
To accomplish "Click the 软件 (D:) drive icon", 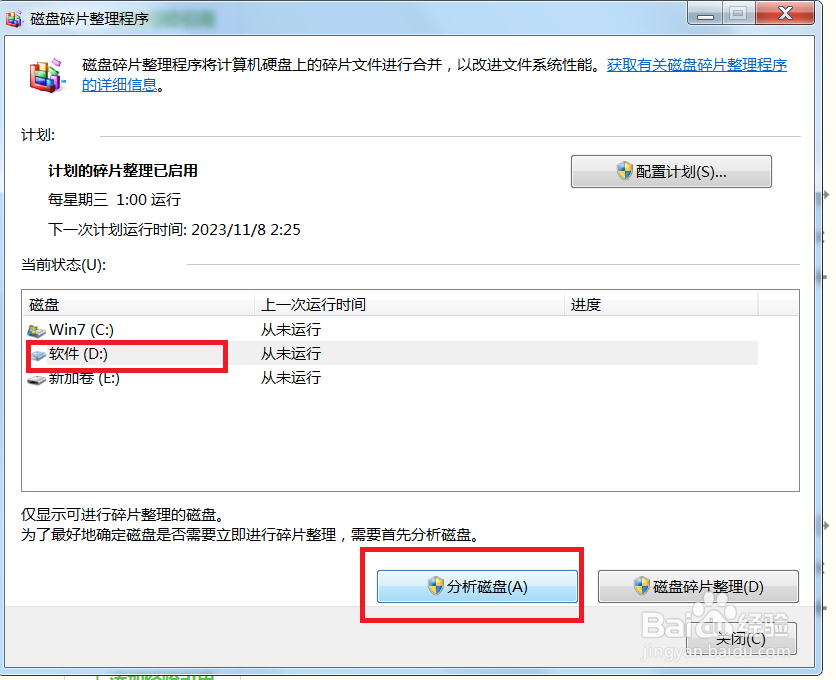I will (x=38, y=355).
